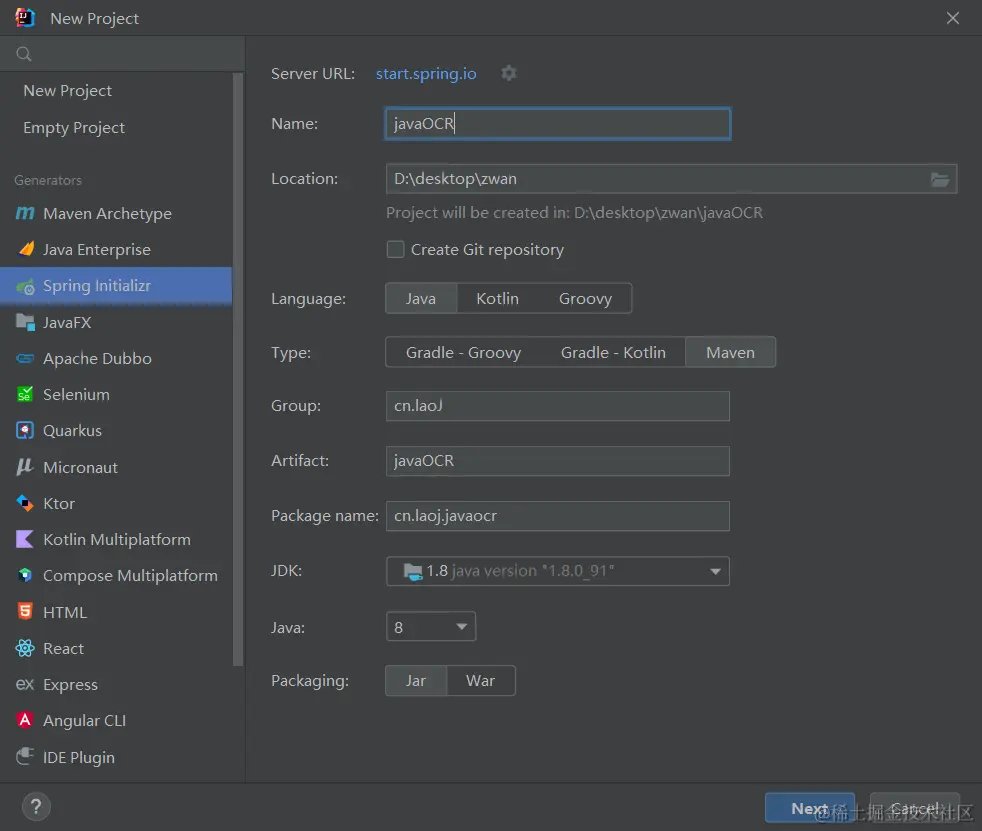Click the Group input field
The height and width of the screenshot is (831, 982).
[557, 406]
